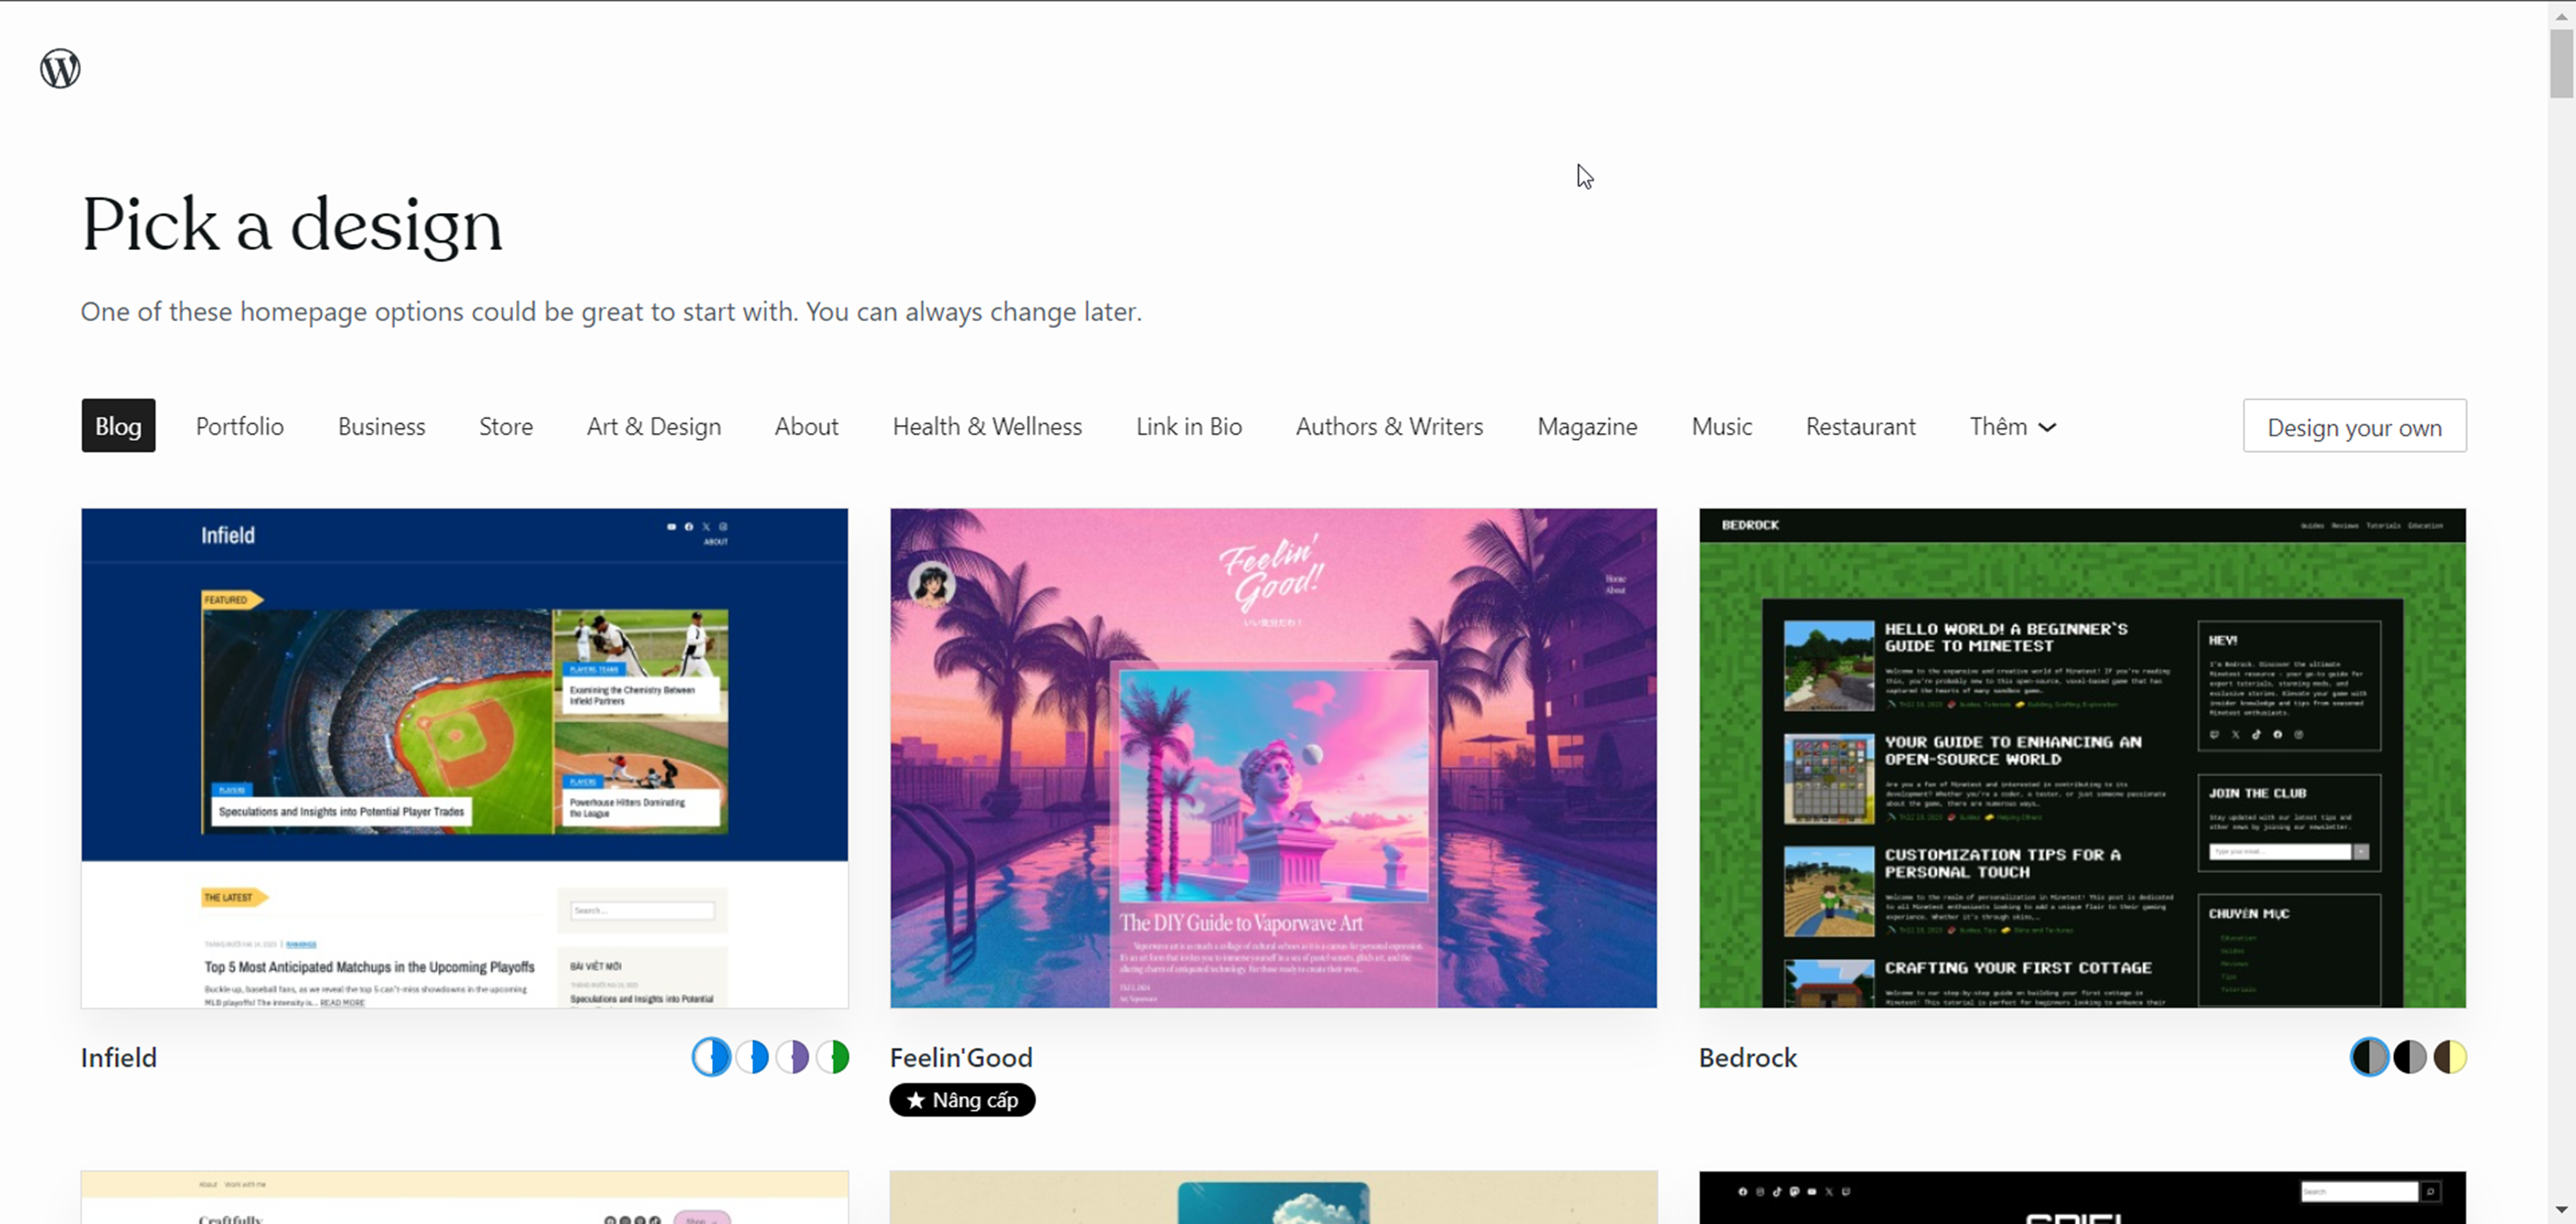
Task: Click the WordPress logo icon
Action: (x=60, y=68)
